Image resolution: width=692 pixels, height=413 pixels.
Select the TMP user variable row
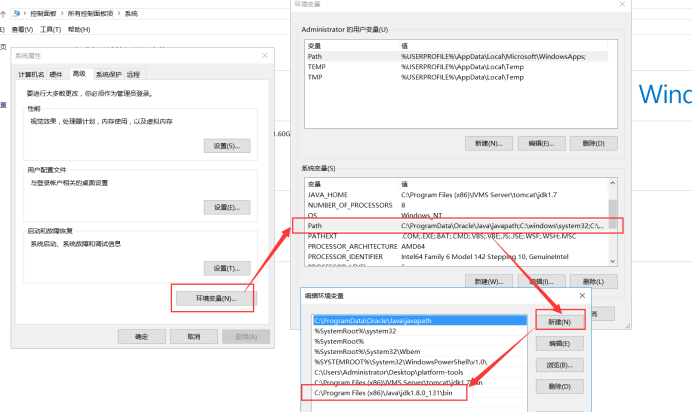point(457,77)
